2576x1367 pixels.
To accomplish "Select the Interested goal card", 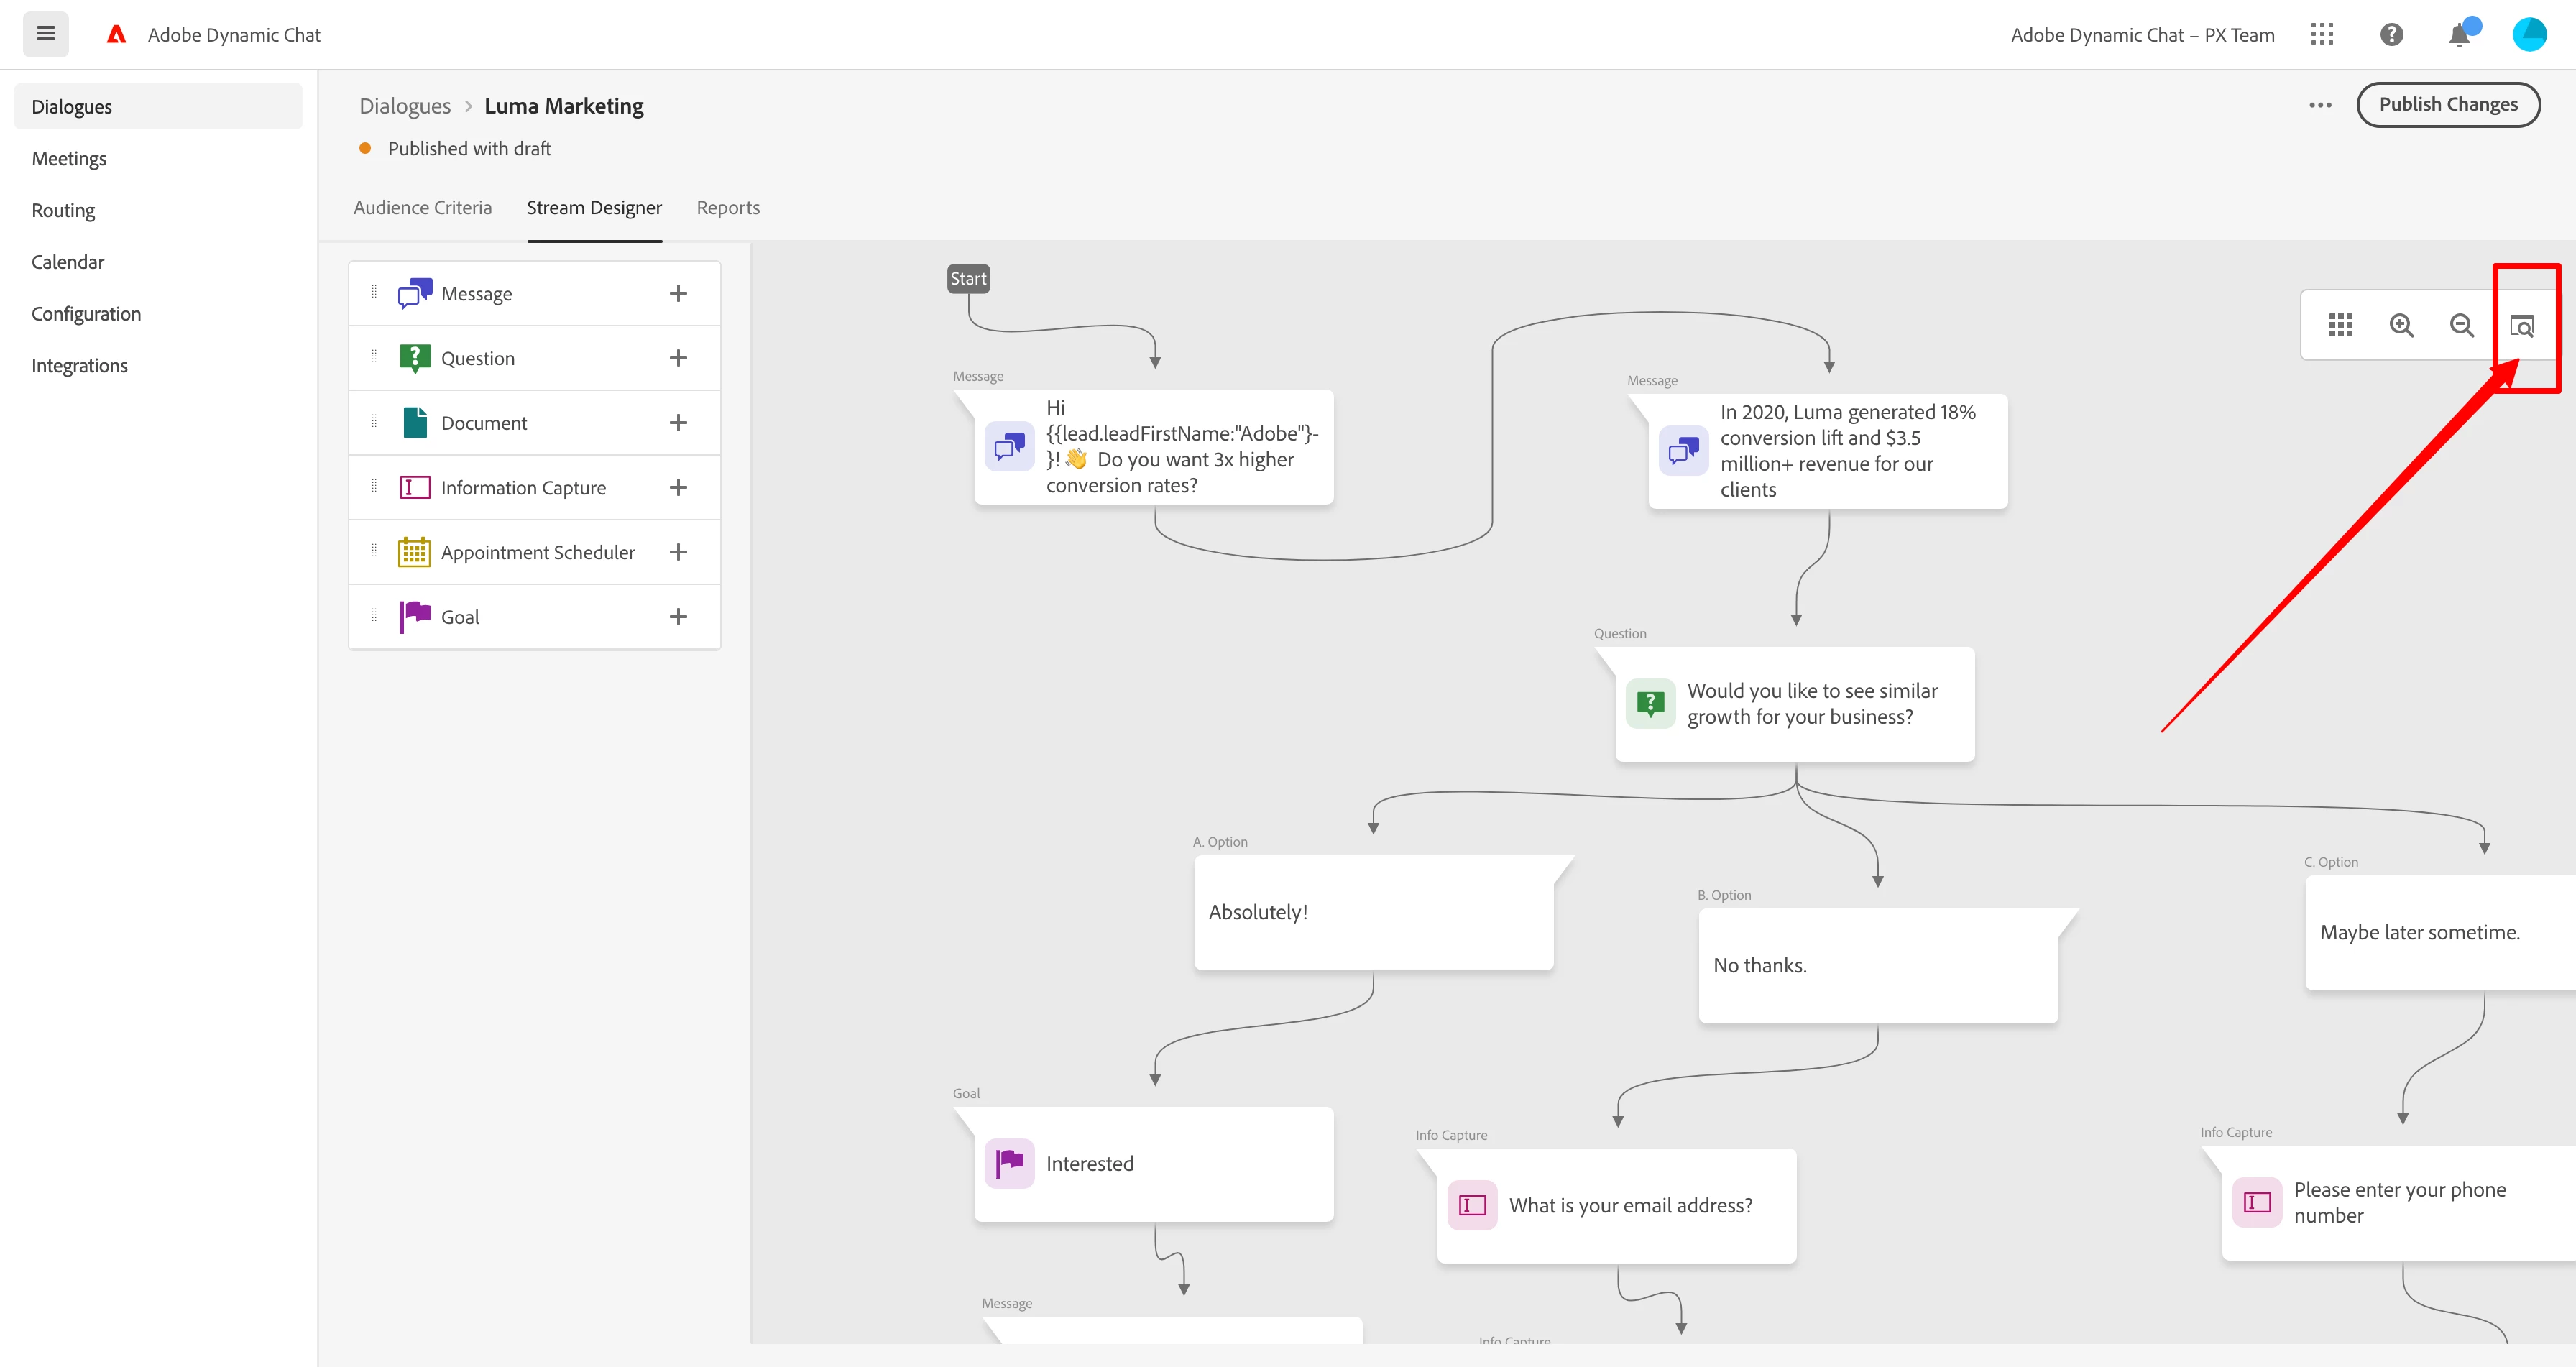I will tap(1154, 1164).
